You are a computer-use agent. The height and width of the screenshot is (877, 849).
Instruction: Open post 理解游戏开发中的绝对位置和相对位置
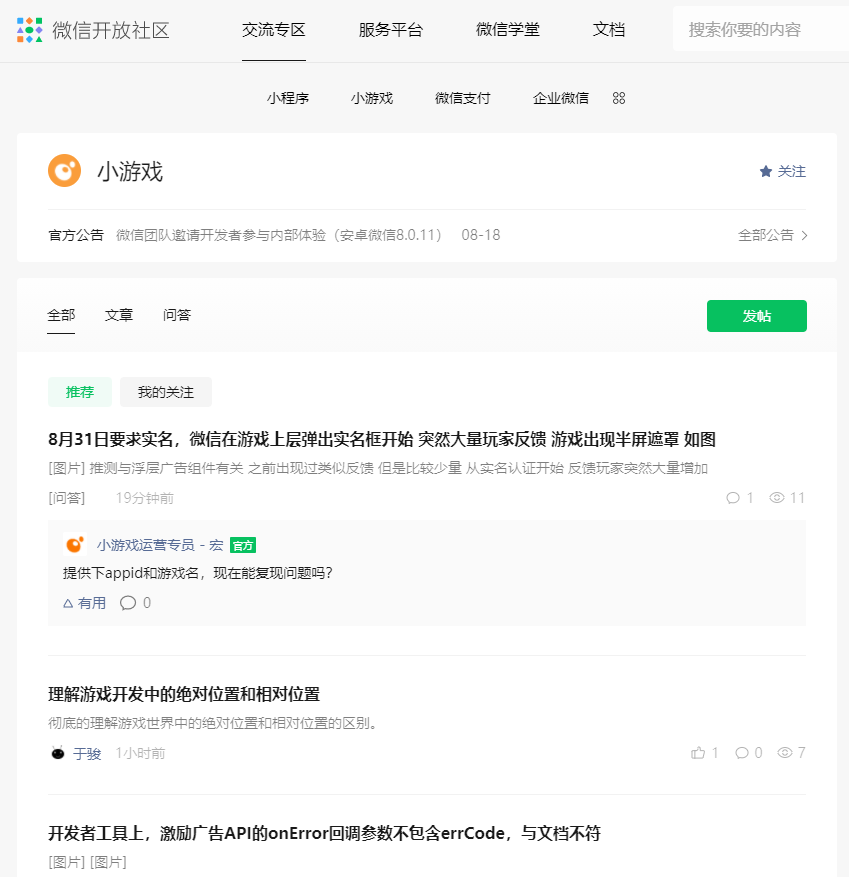click(x=184, y=695)
